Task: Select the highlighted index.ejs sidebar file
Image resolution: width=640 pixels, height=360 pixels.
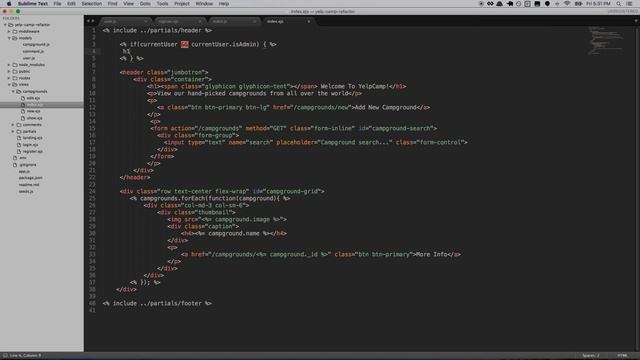Action: (42, 105)
